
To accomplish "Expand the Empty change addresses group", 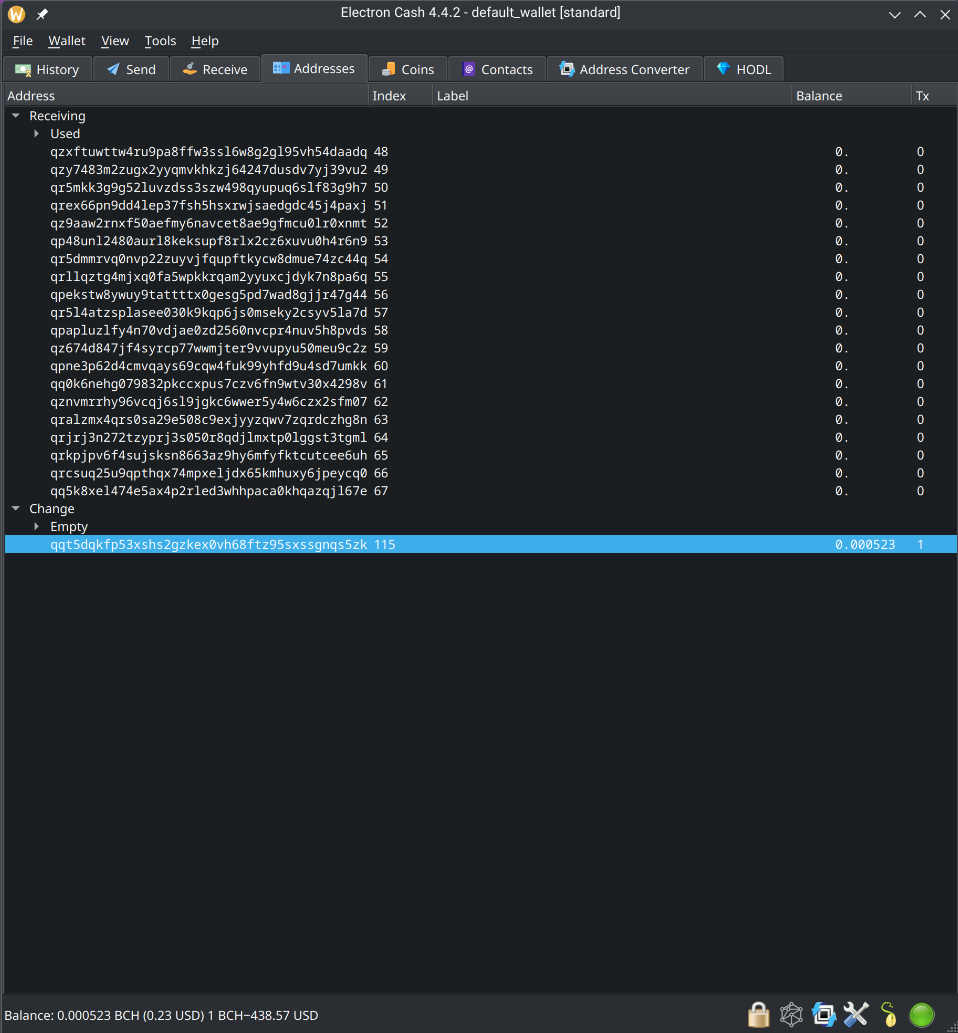I will [37, 526].
